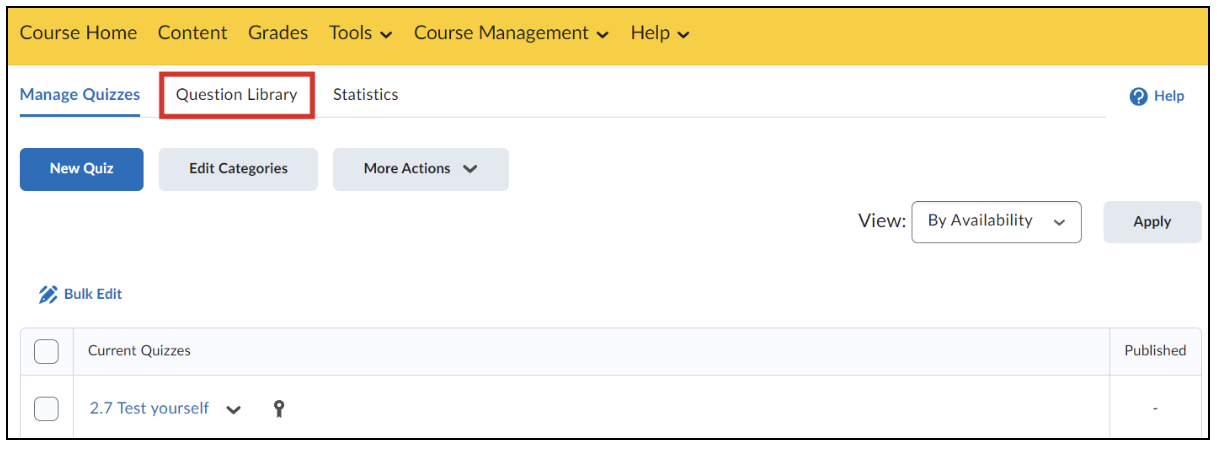The width and height of the screenshot is (1220, 450).
Task: Switch to the Question Library tab
Action: point(237,95)
